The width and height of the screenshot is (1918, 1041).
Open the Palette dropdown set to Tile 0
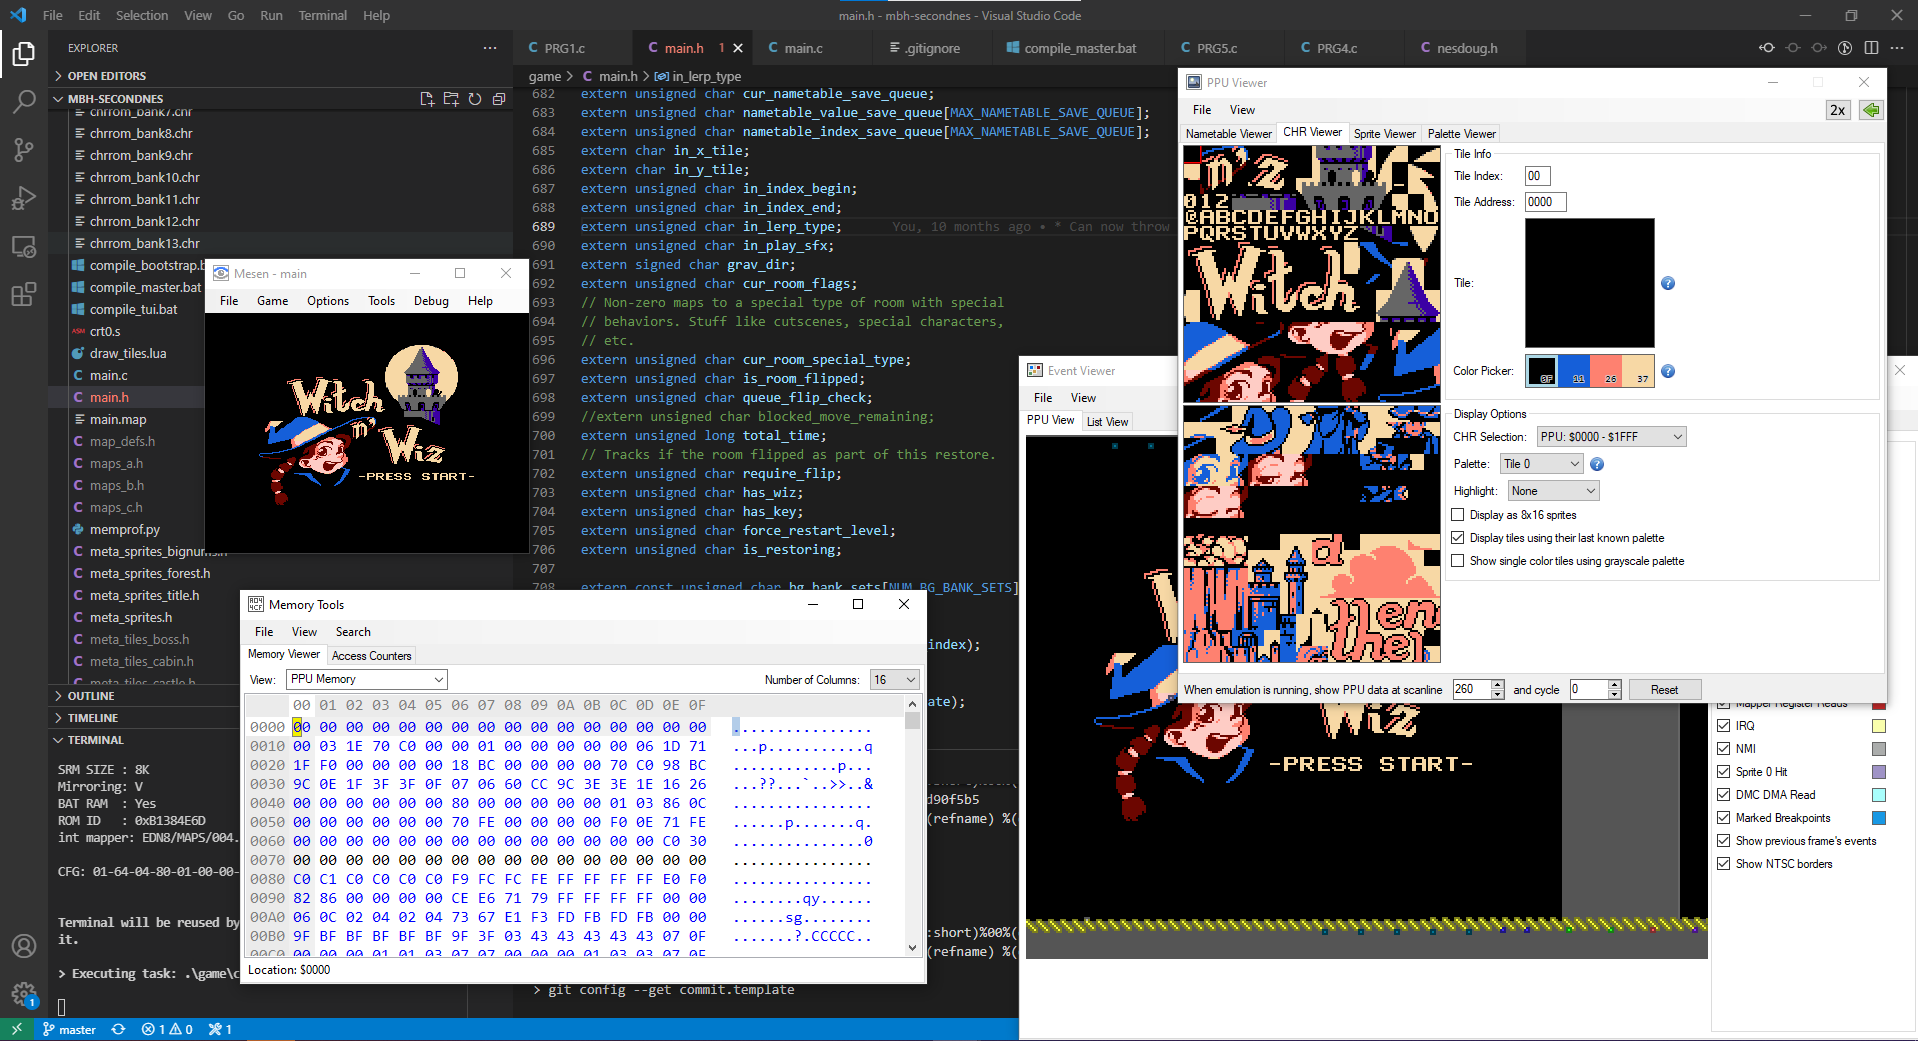point(1541,464)
